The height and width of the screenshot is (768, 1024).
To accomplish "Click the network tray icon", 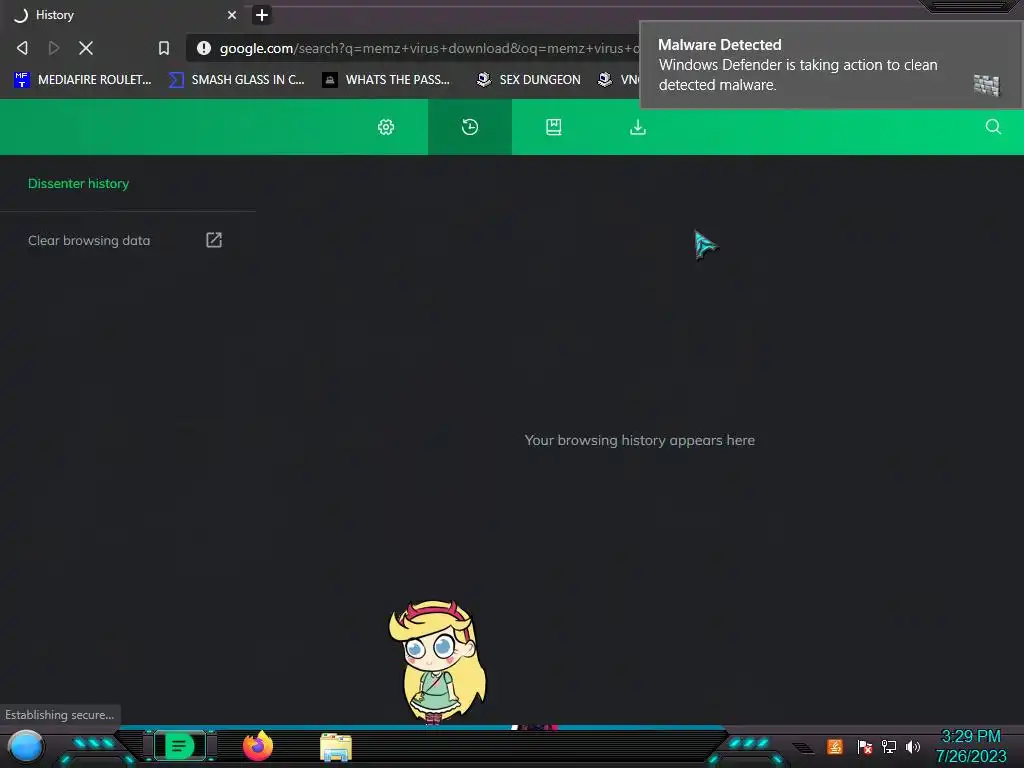I will [889, 746].
